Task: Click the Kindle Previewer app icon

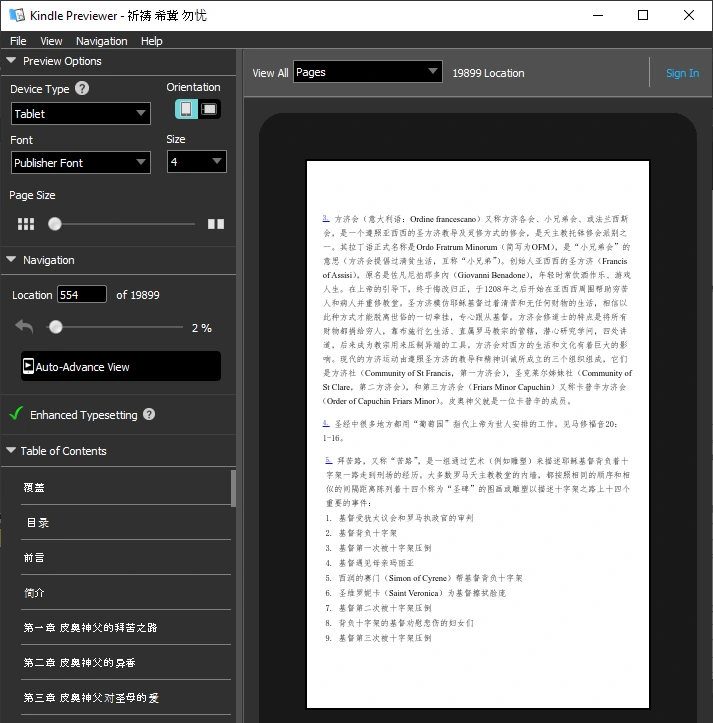Action: click(x=17, y=15)
